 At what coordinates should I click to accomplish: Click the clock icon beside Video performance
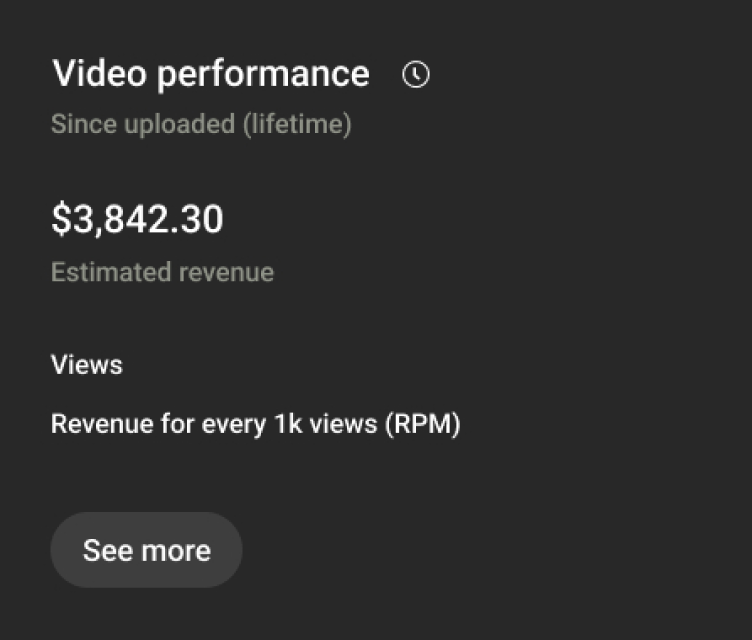point(416,75)
